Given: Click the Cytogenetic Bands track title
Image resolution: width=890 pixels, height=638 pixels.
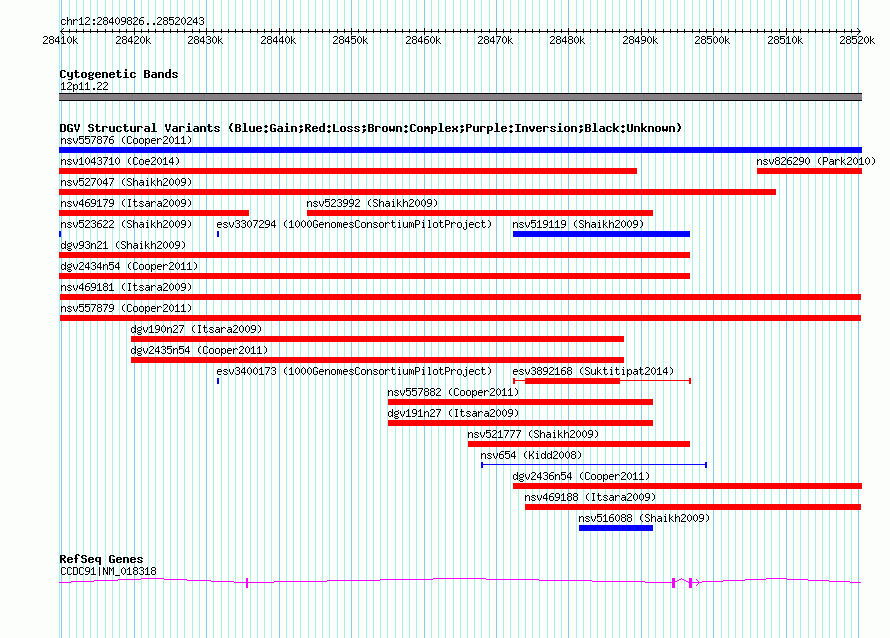Looking at the screenshot, I should (x=119, y=74).
